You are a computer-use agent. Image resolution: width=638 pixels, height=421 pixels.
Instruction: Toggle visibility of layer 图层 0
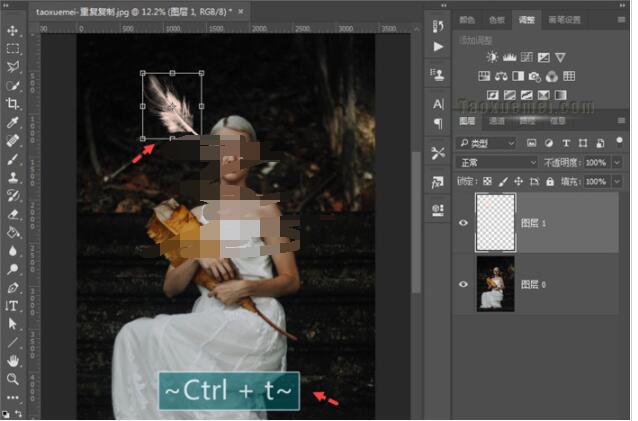pos(463,284)
